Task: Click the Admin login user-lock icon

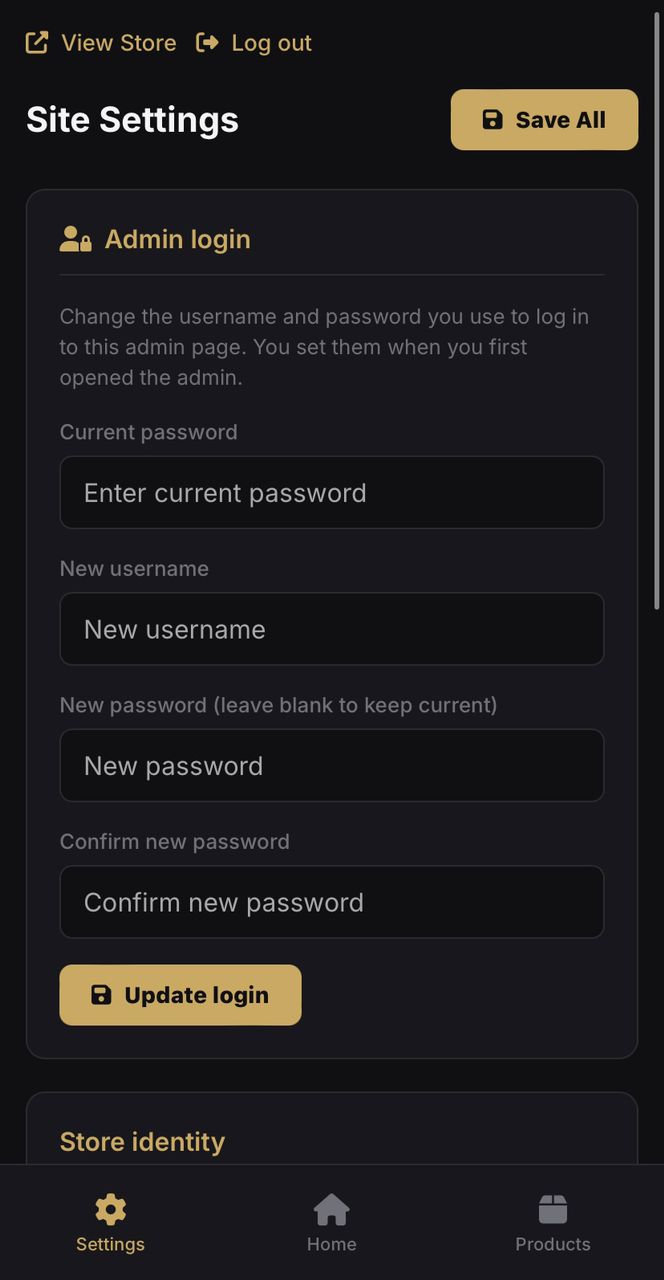Action: (76, 240)
